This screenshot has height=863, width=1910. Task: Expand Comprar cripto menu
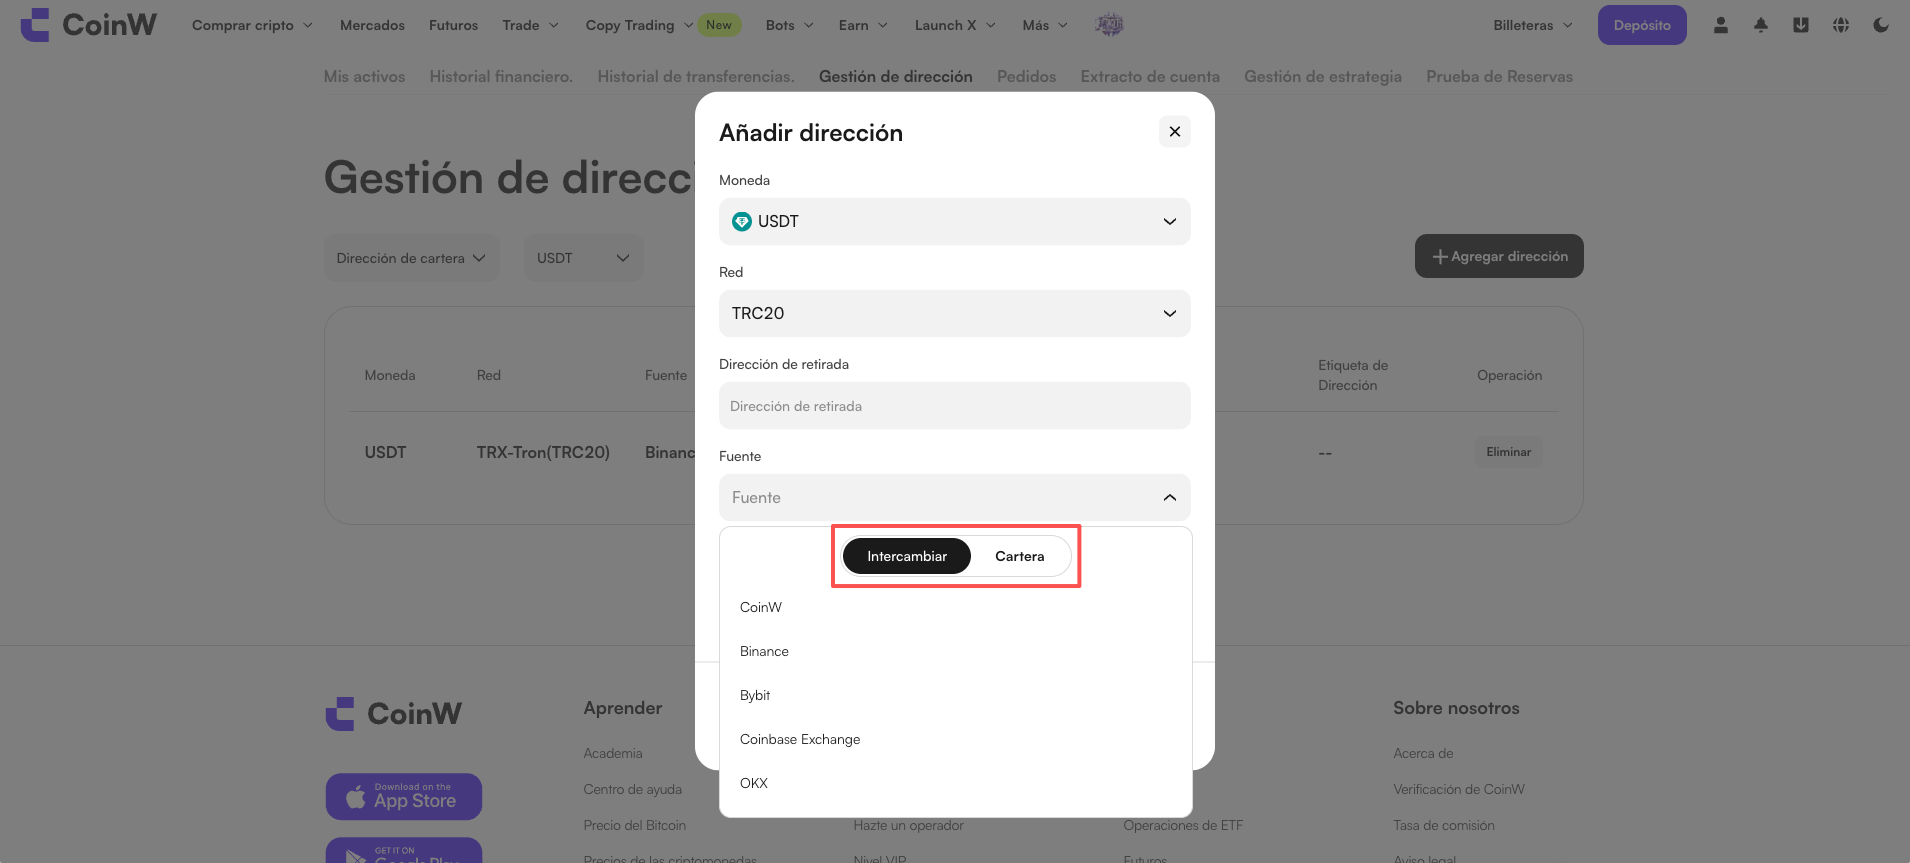252,25
